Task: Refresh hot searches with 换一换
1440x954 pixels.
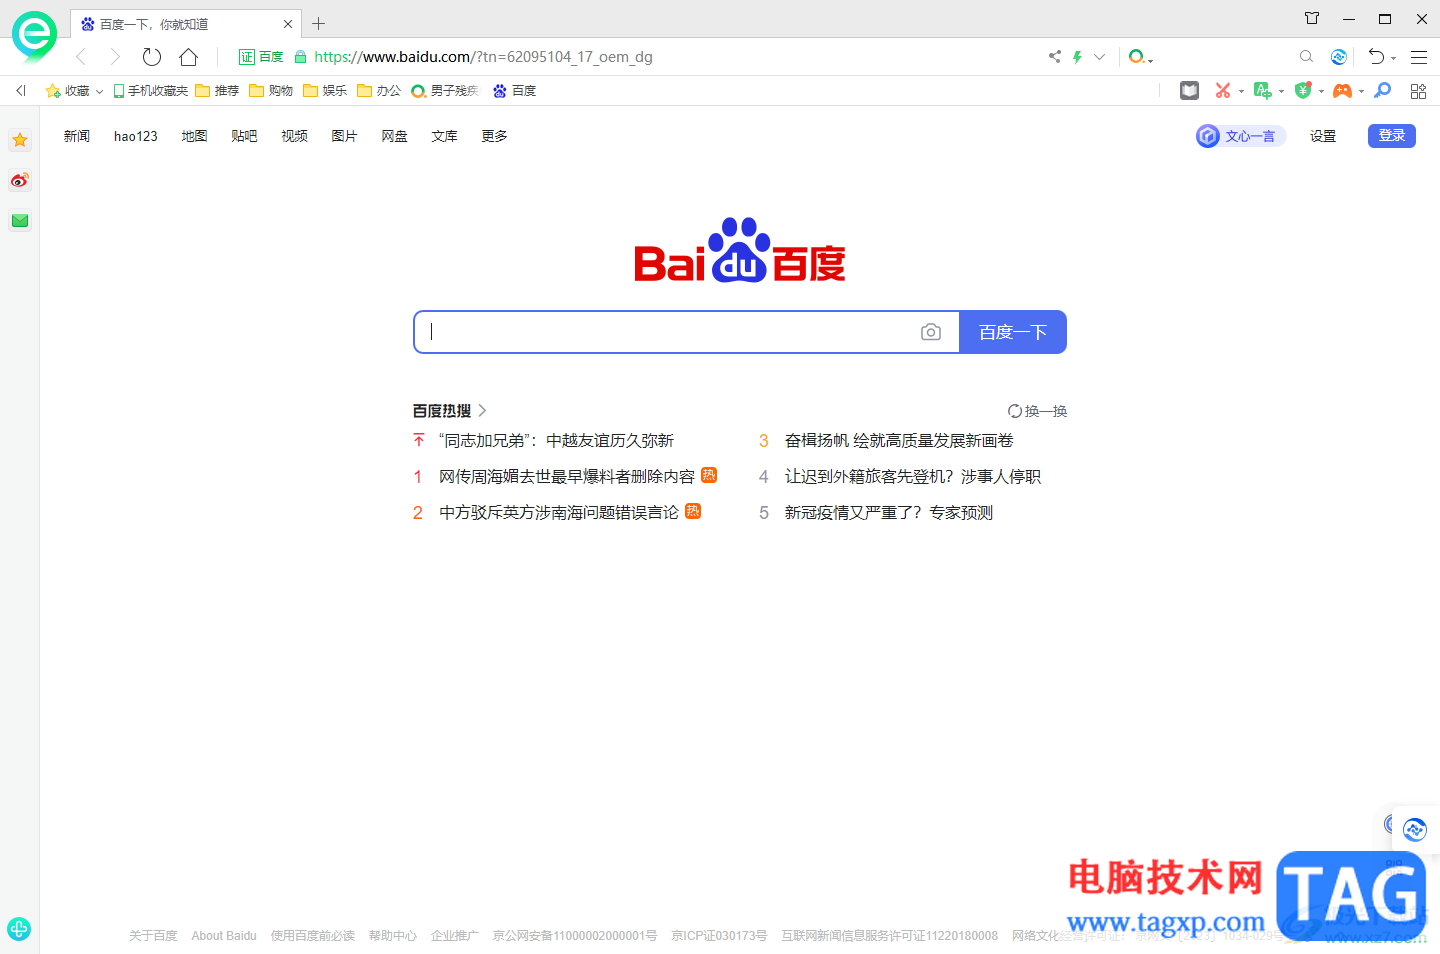Action: tap(1037, 411)
